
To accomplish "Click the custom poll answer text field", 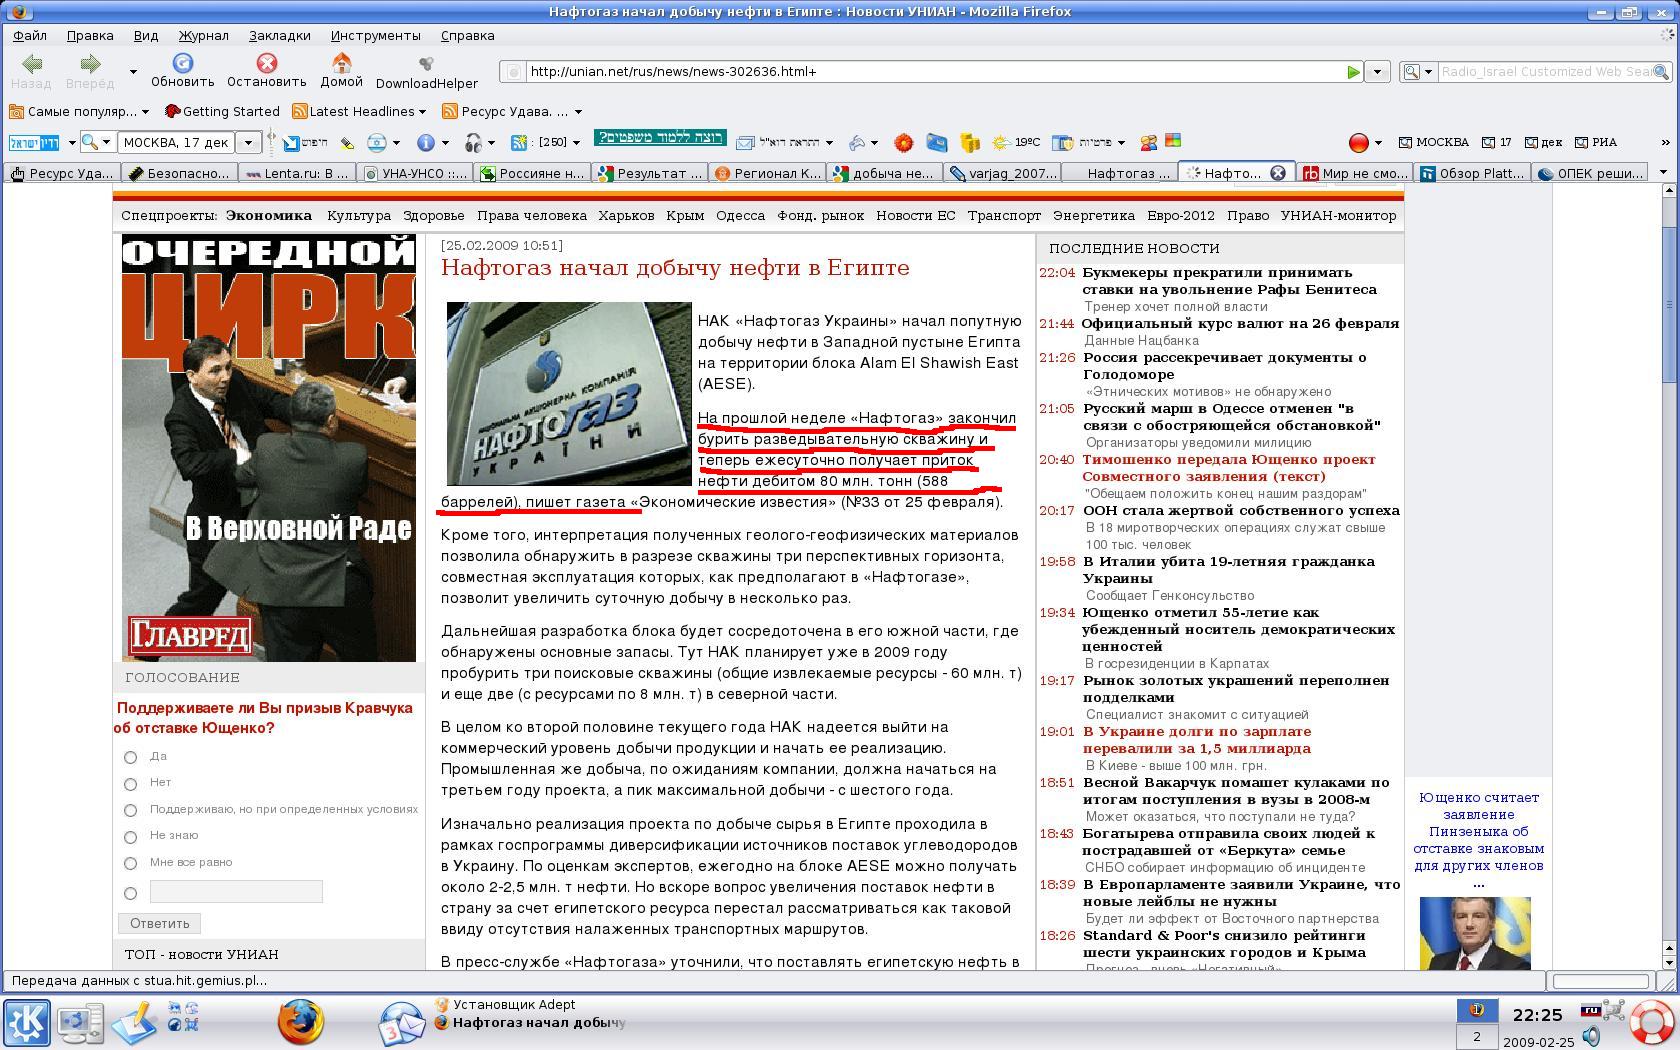I will 236,891.
